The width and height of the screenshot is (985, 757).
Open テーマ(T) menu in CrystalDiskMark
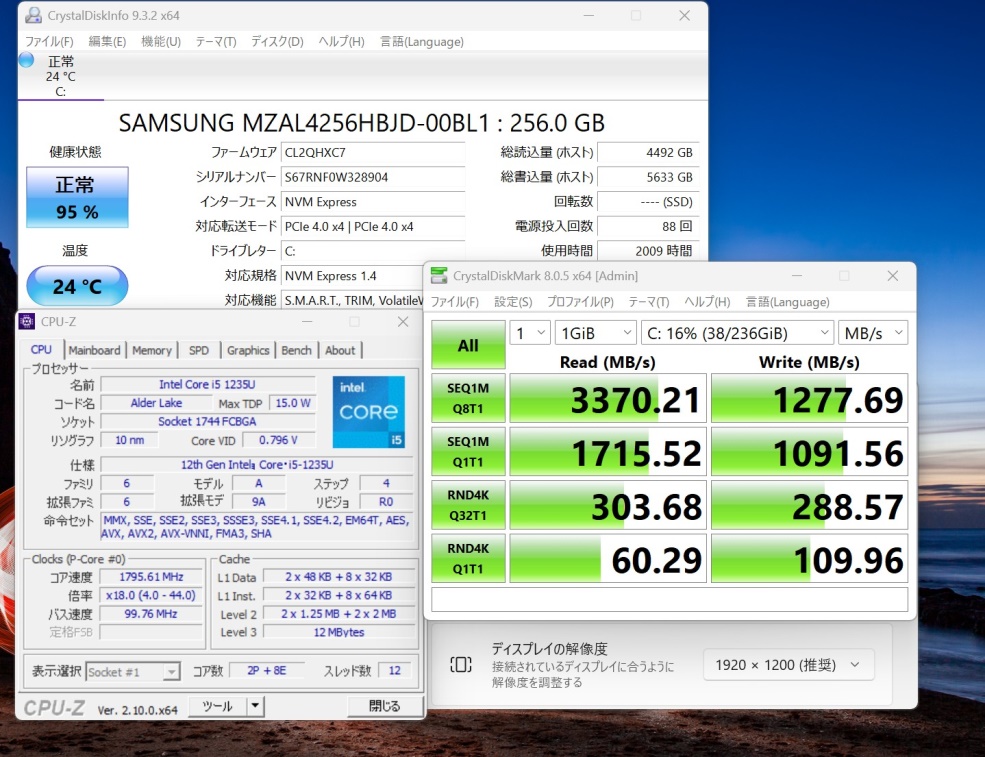(x=649, y=302)
